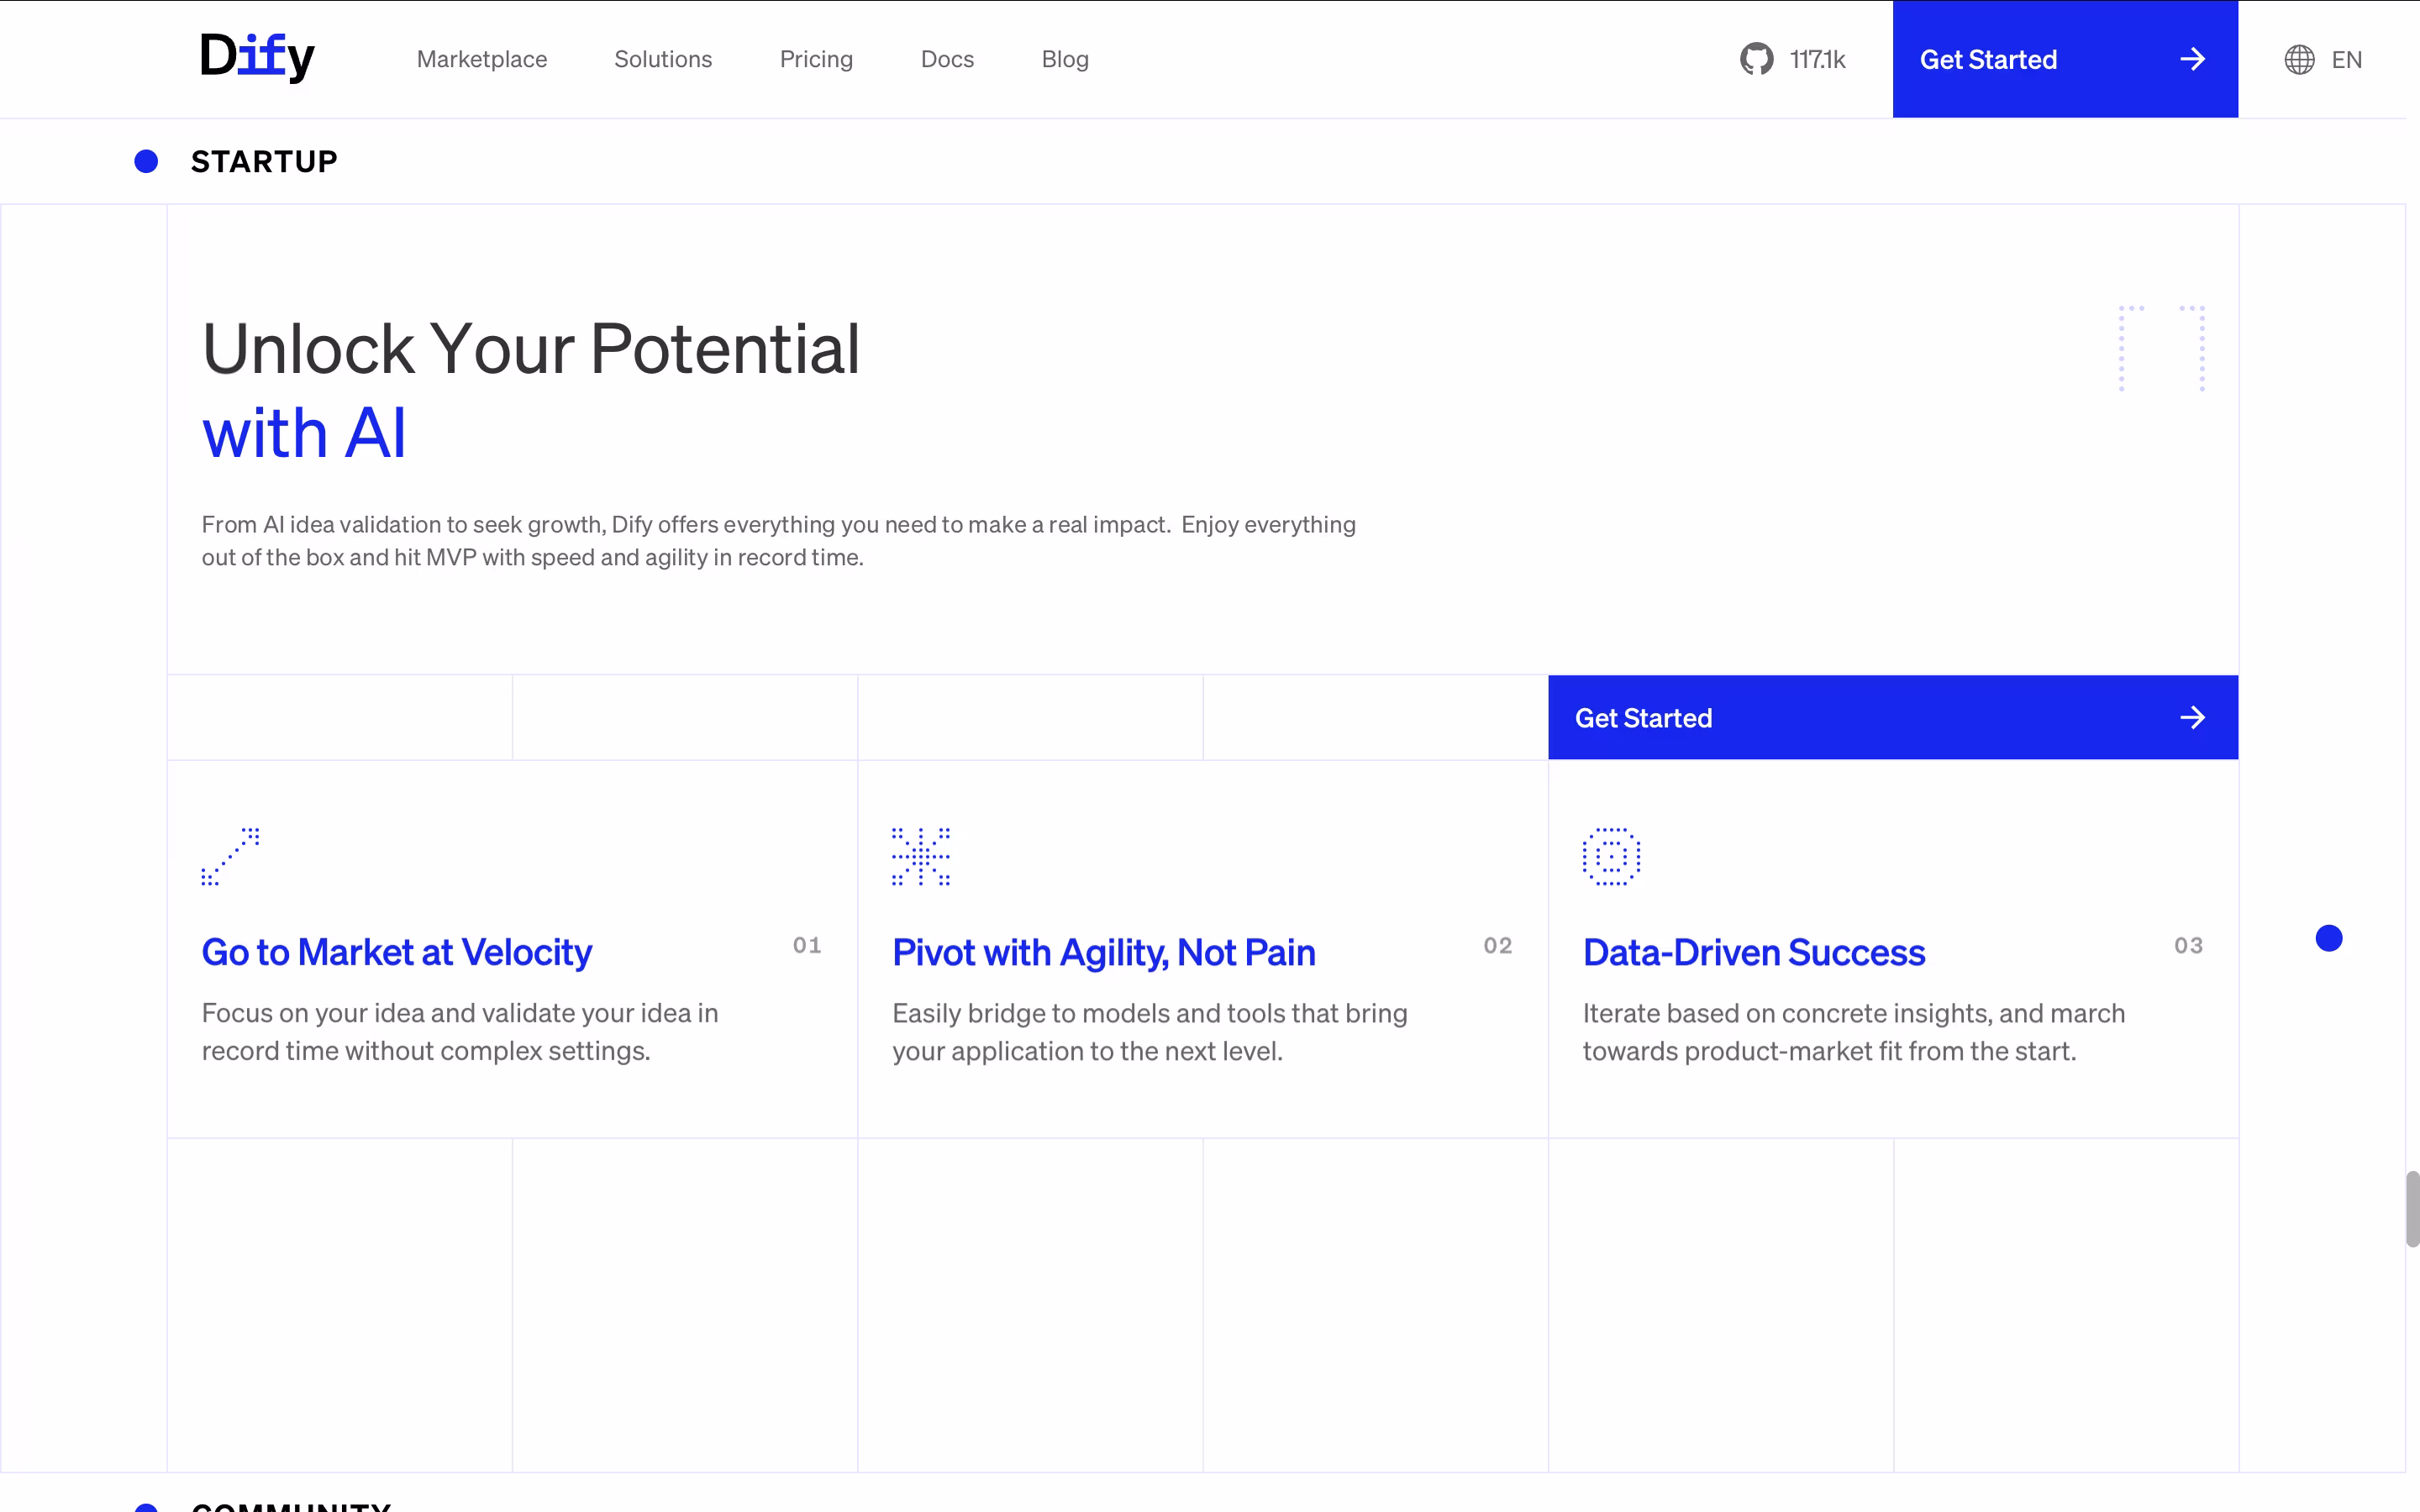Viewport: 2420px width, 1512px height.
Task: Click the Get Started header button
Action: [x=1988, y=59]
